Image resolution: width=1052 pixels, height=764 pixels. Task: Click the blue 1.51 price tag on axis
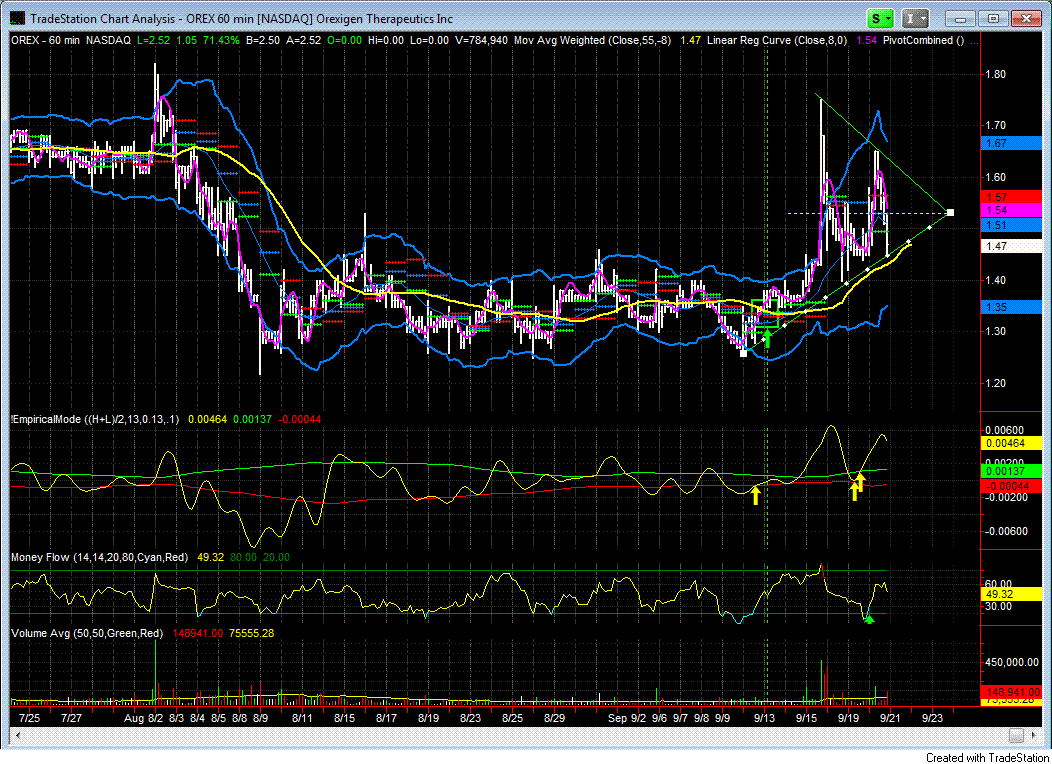1010,225
